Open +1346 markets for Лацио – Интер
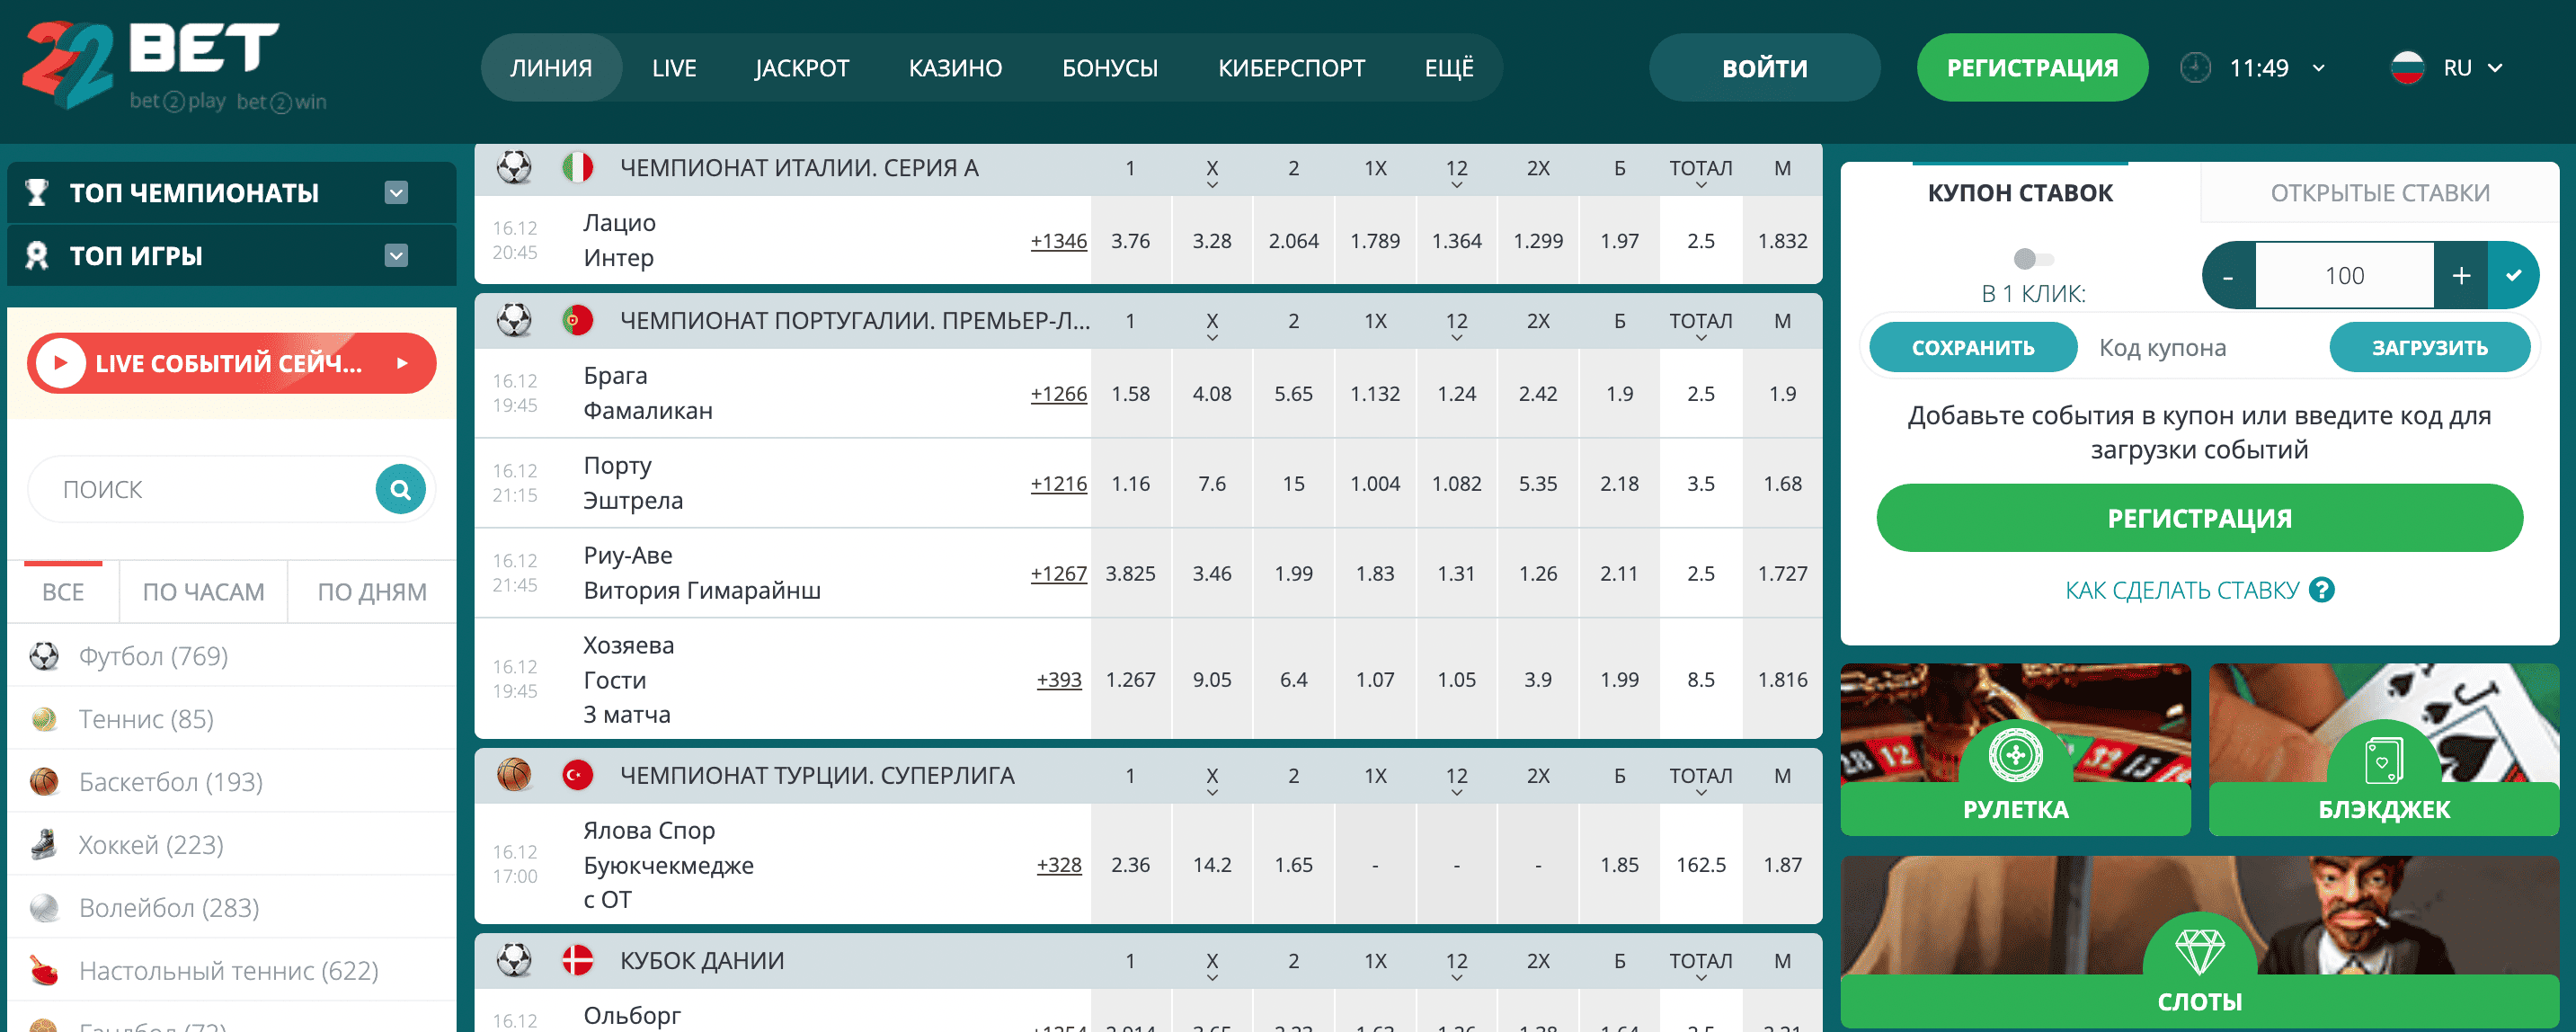Screen dimensions: 2576x1032 tap(1058, 241)
